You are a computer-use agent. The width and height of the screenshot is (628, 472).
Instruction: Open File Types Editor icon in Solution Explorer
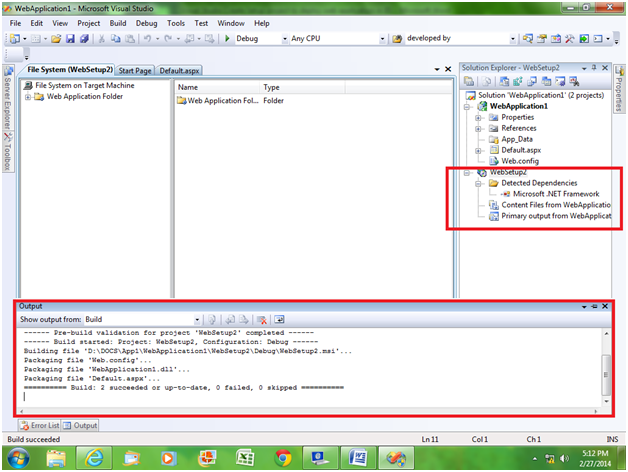point(532,82)
